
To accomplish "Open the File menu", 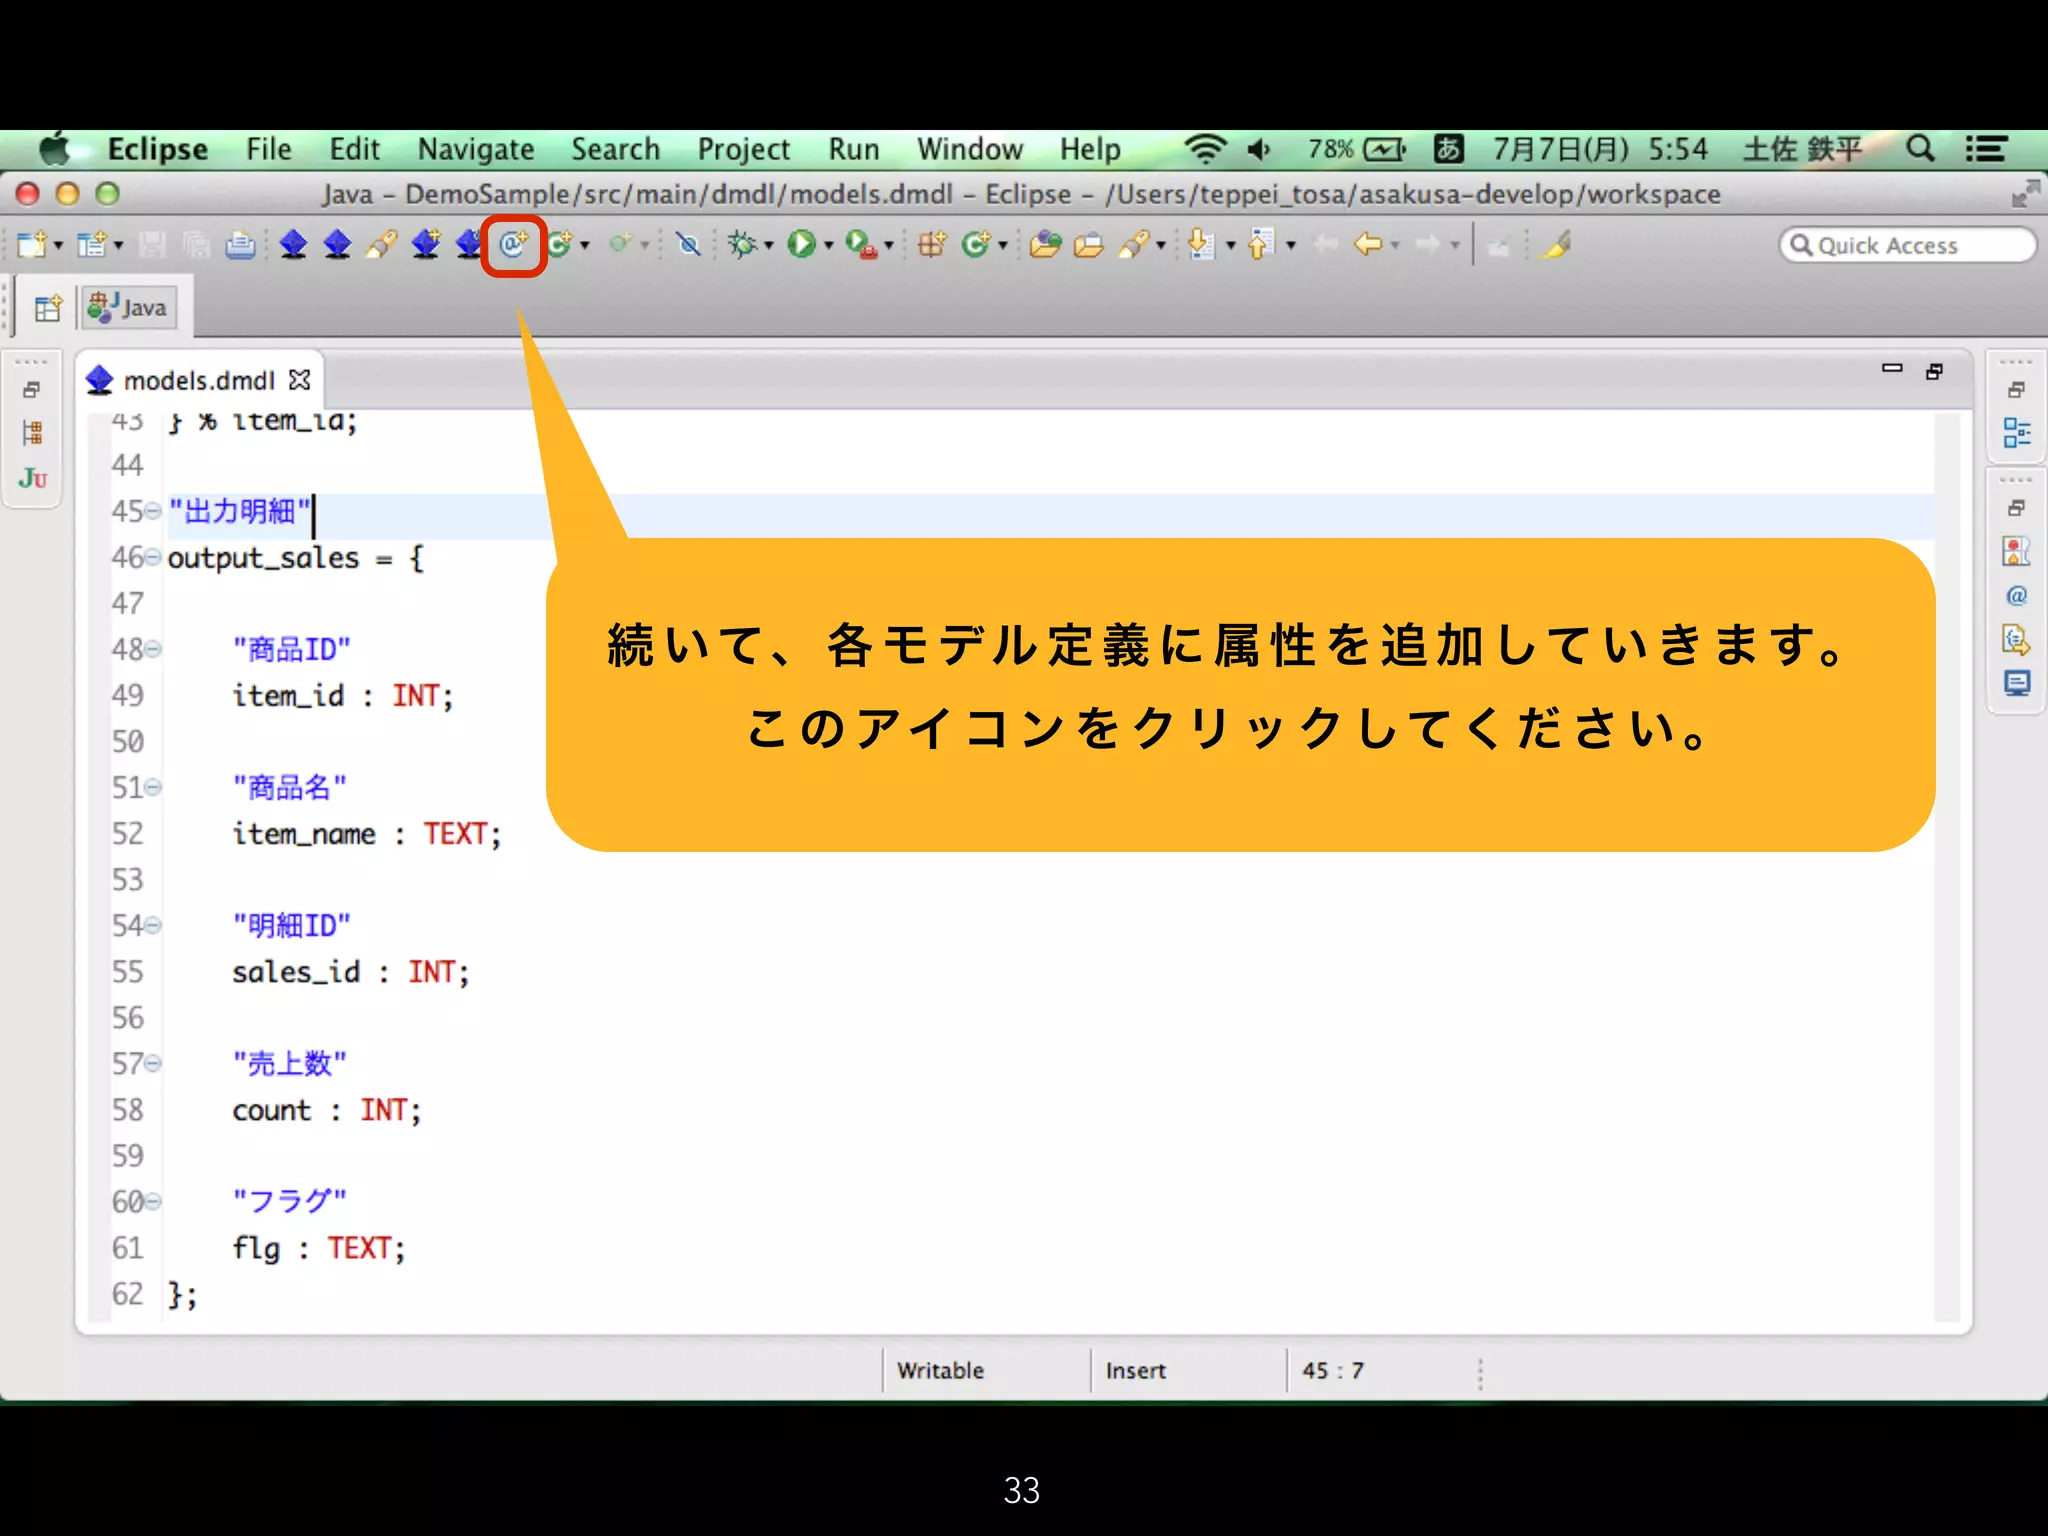I will point(269,149).
